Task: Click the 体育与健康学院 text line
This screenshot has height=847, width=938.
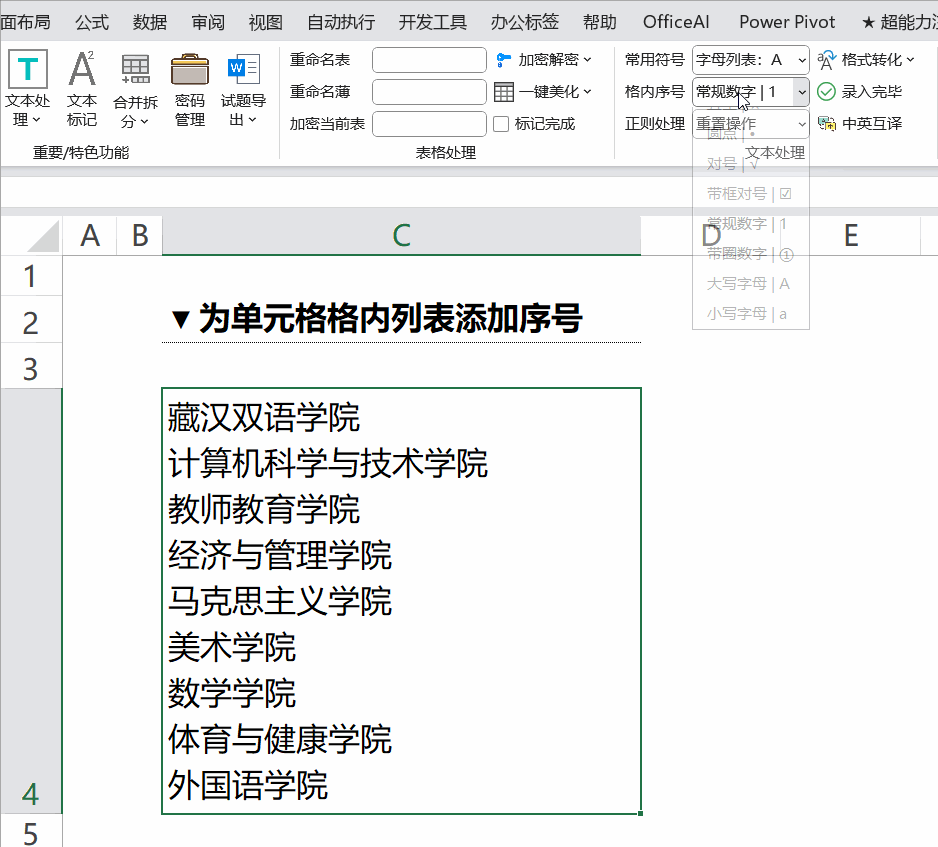Action: [280, 739]
